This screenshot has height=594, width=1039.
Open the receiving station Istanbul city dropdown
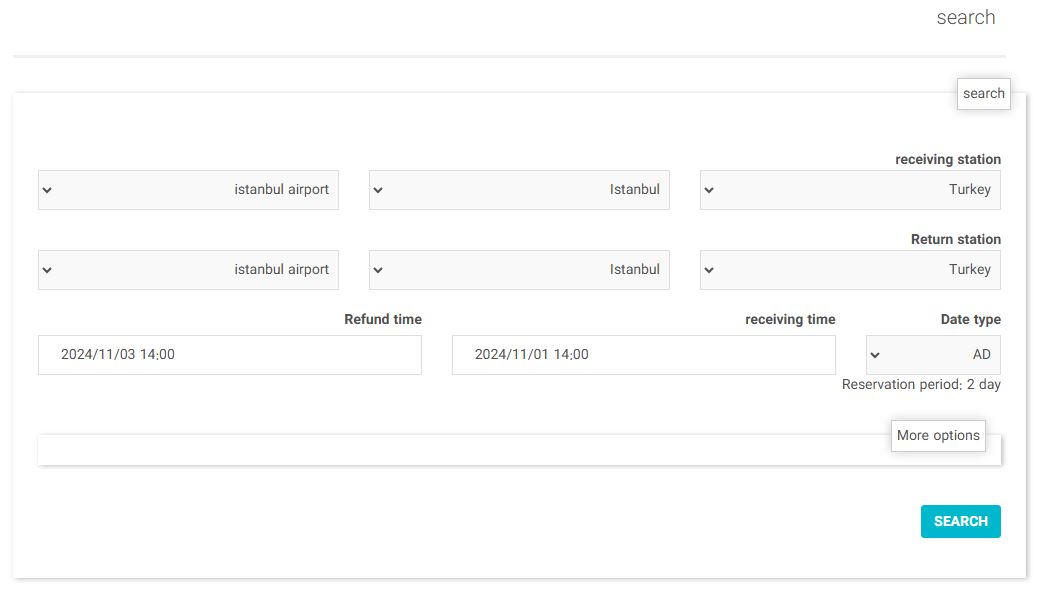click(x=519, y=190)
